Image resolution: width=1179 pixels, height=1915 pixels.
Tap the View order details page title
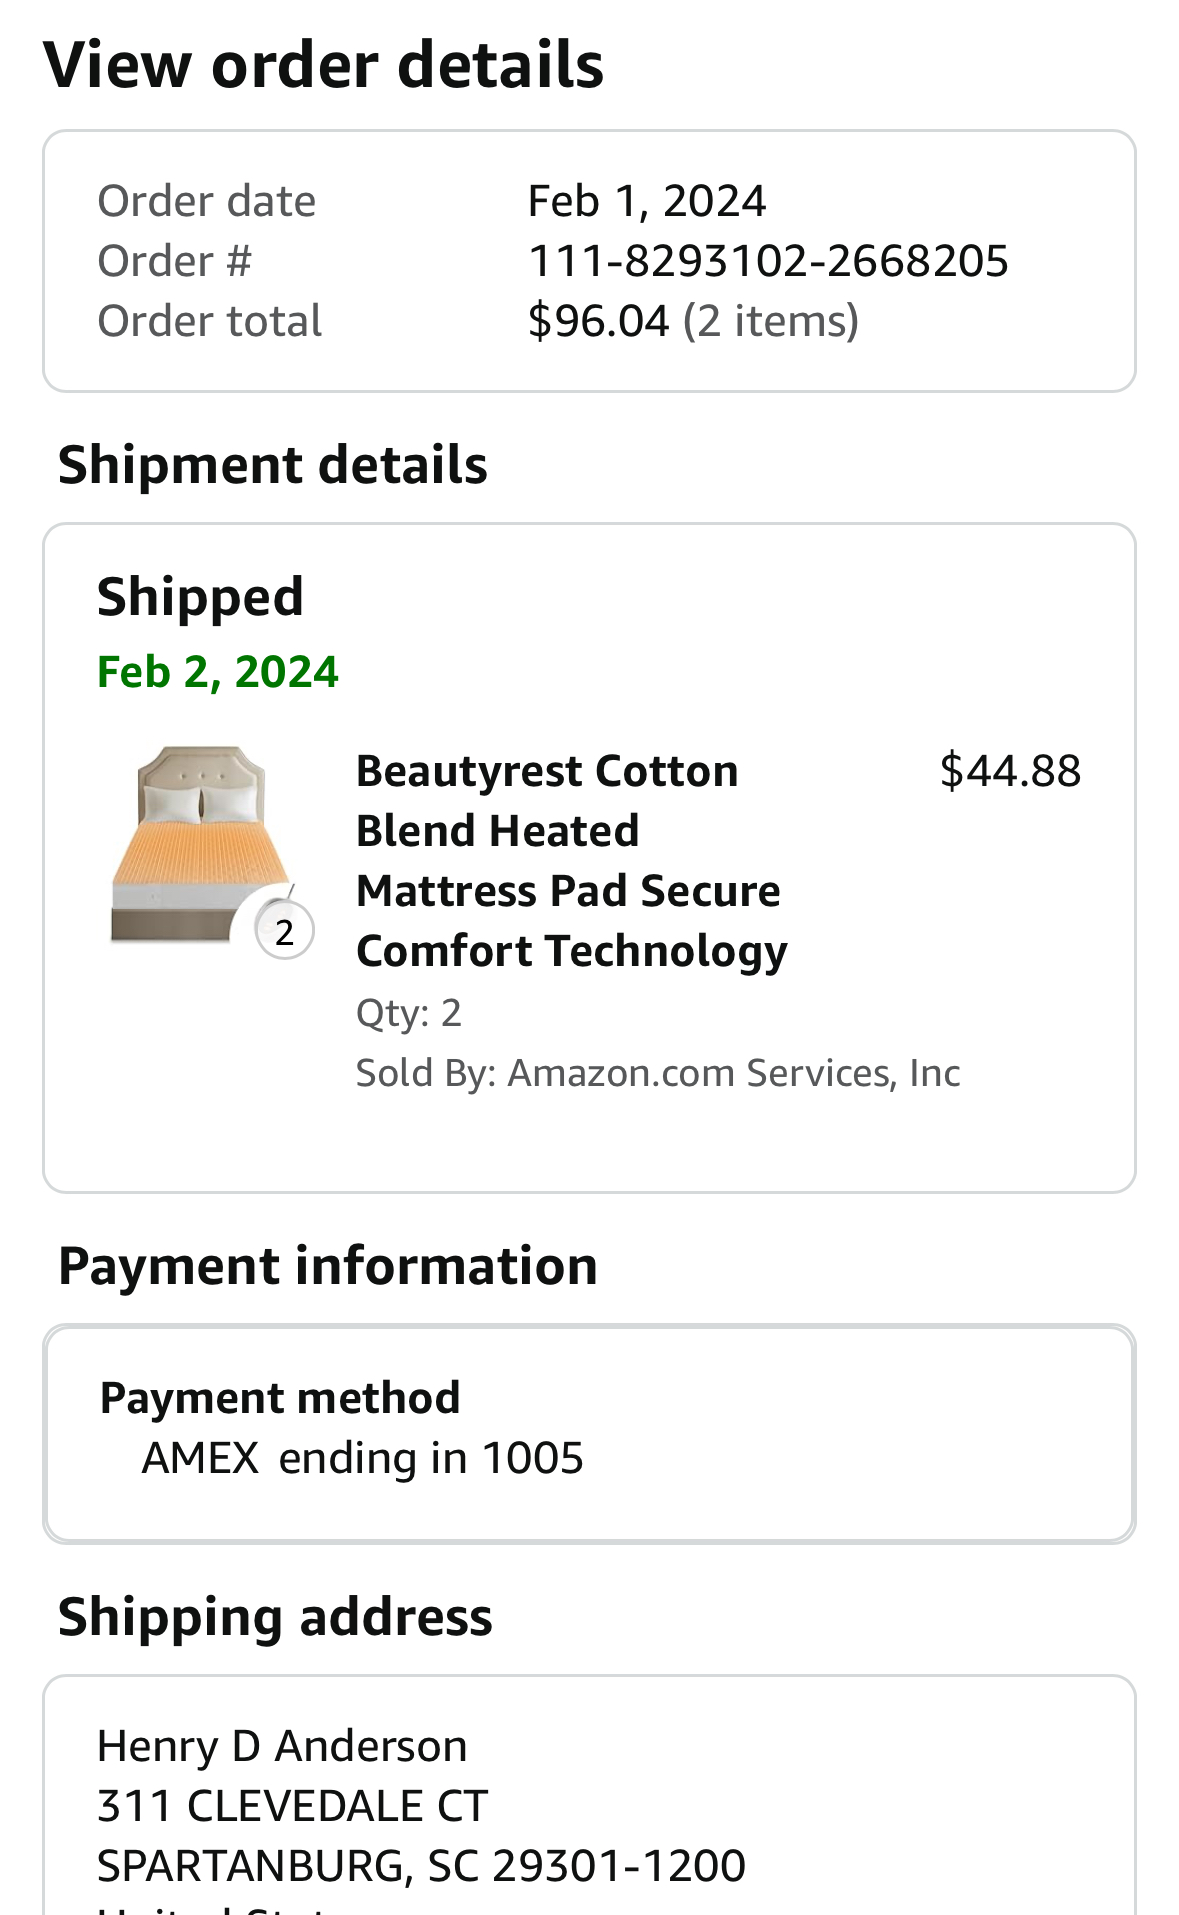click(324, 65)
